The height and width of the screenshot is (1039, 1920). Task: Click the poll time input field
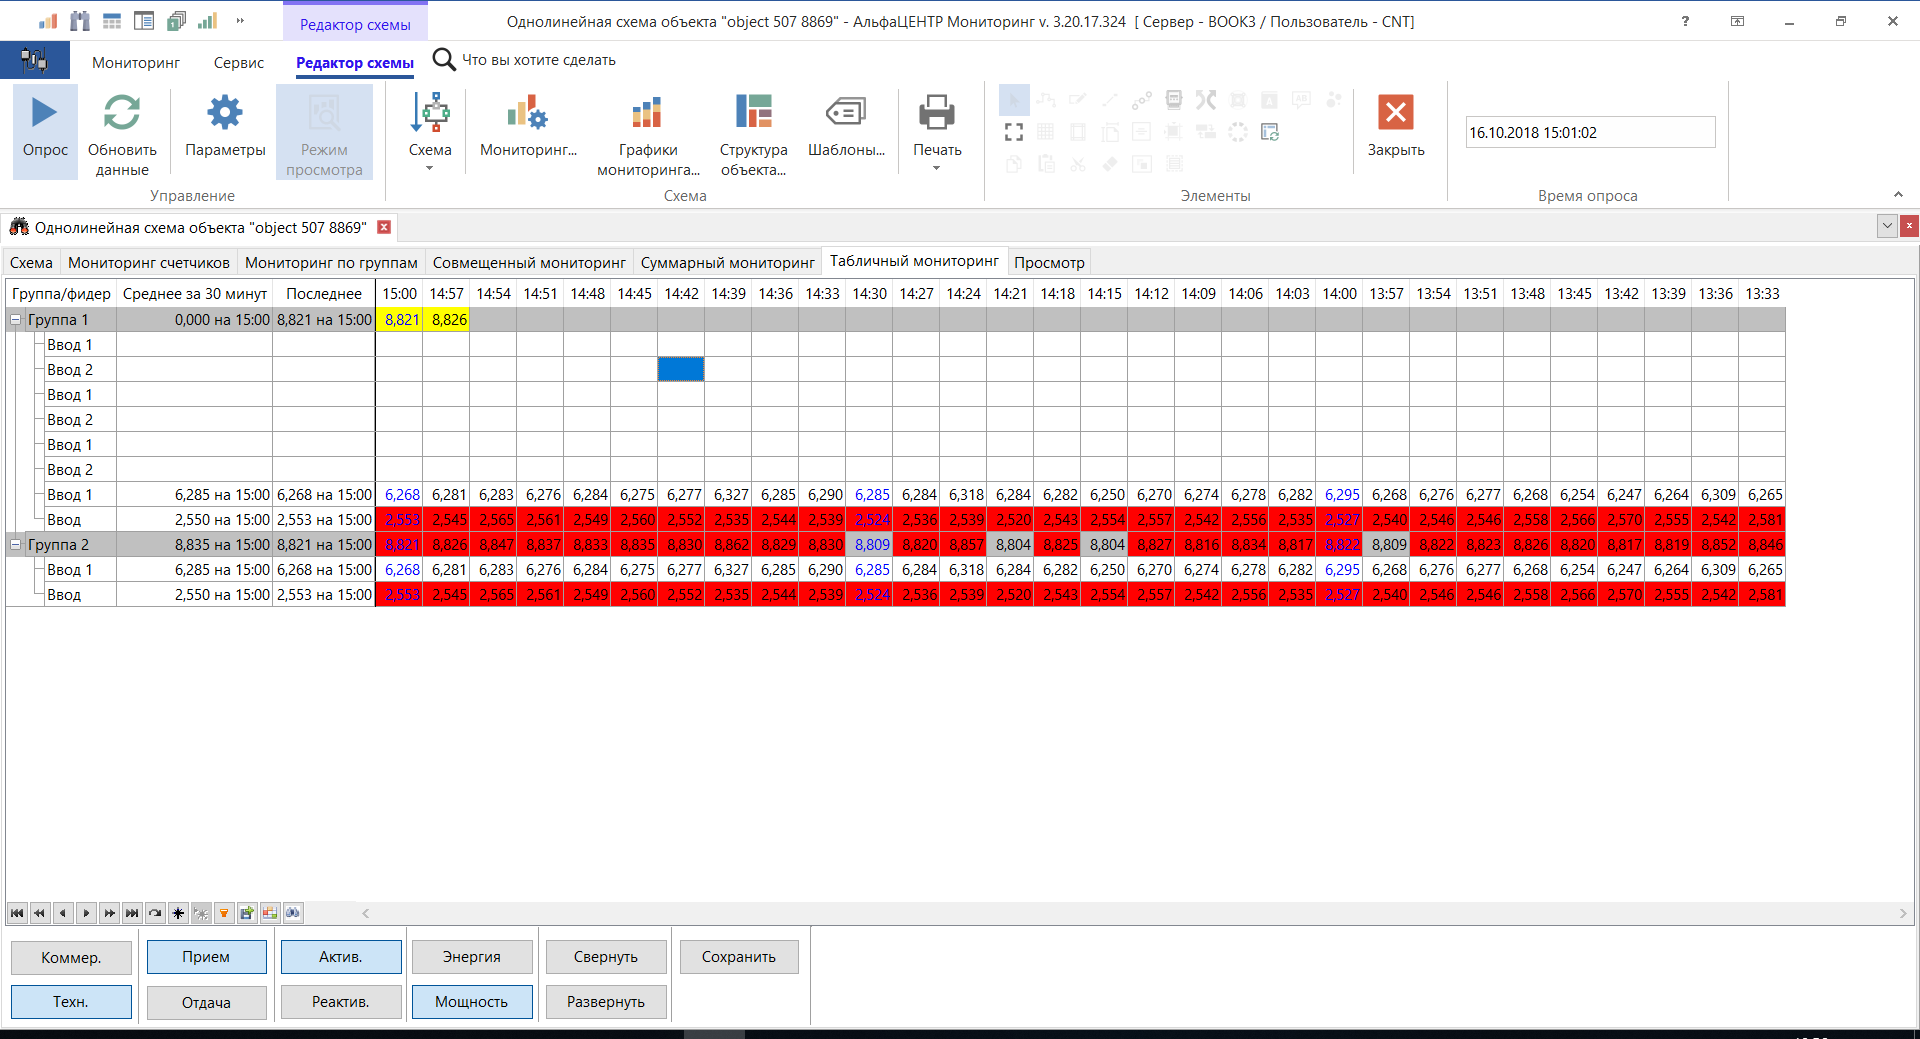1589,132
